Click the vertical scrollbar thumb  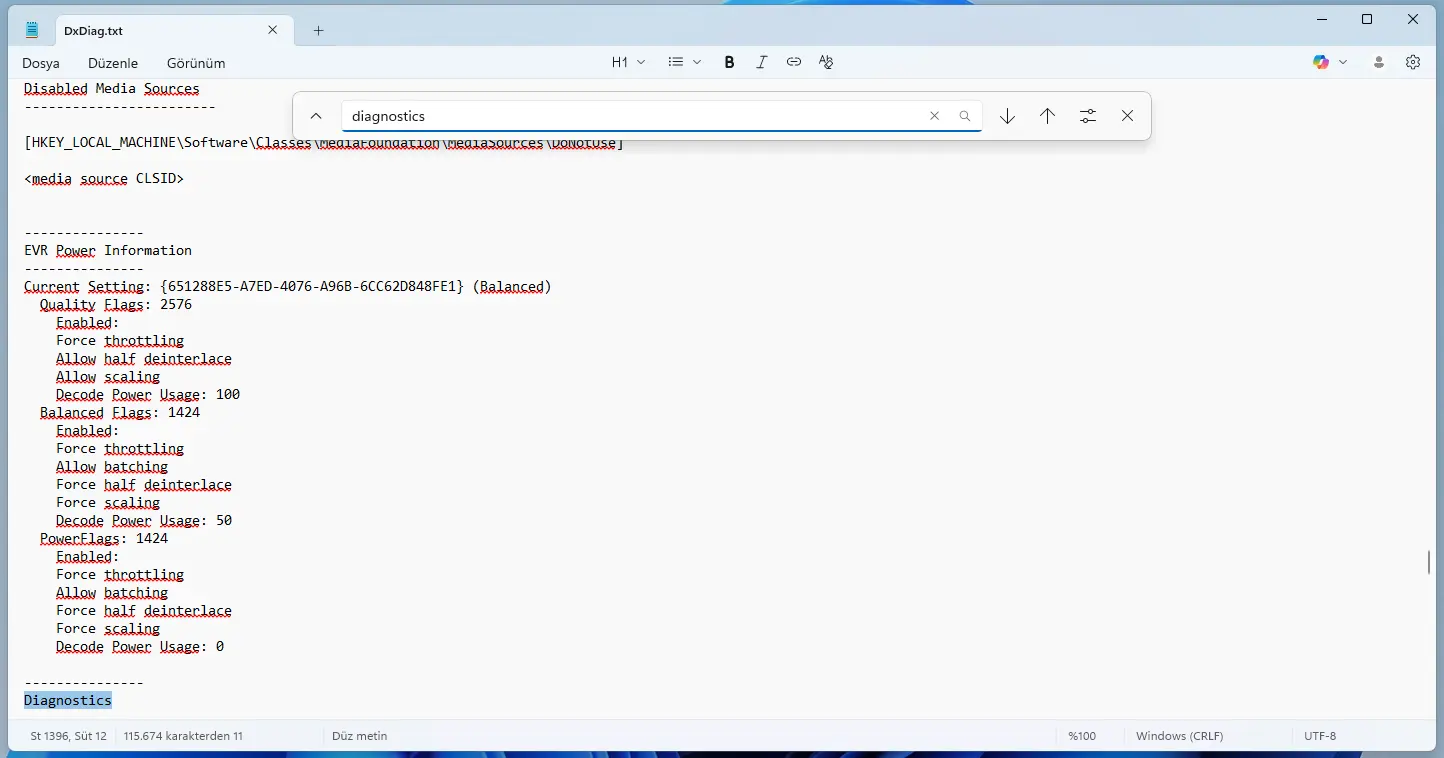pyautogui.click(x=1429, y=562)
